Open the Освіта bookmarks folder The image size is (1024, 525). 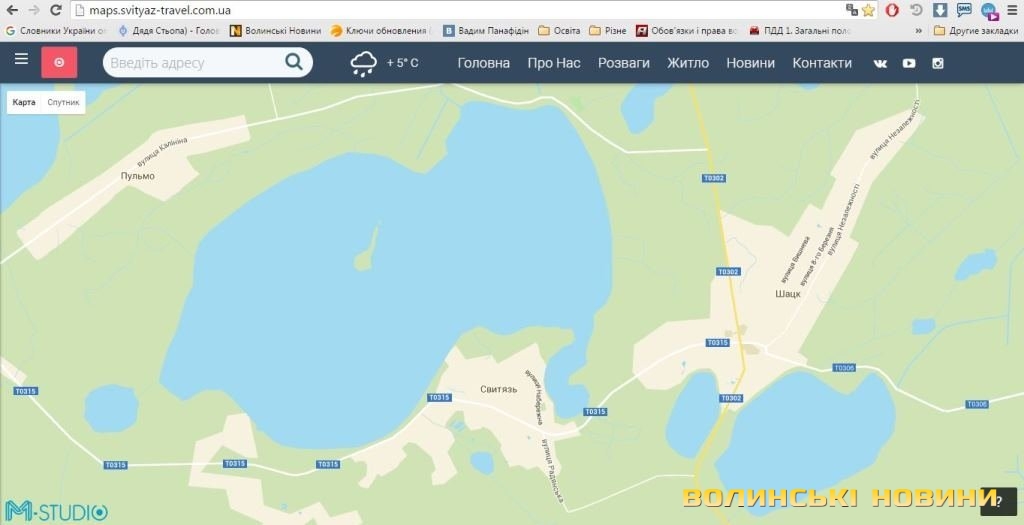tap(559, 31)
